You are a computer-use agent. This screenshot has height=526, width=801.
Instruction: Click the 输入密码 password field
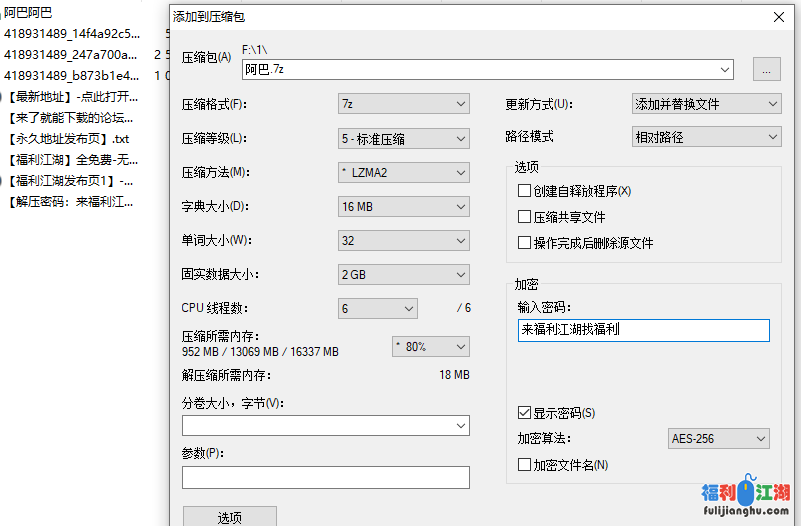643,330
